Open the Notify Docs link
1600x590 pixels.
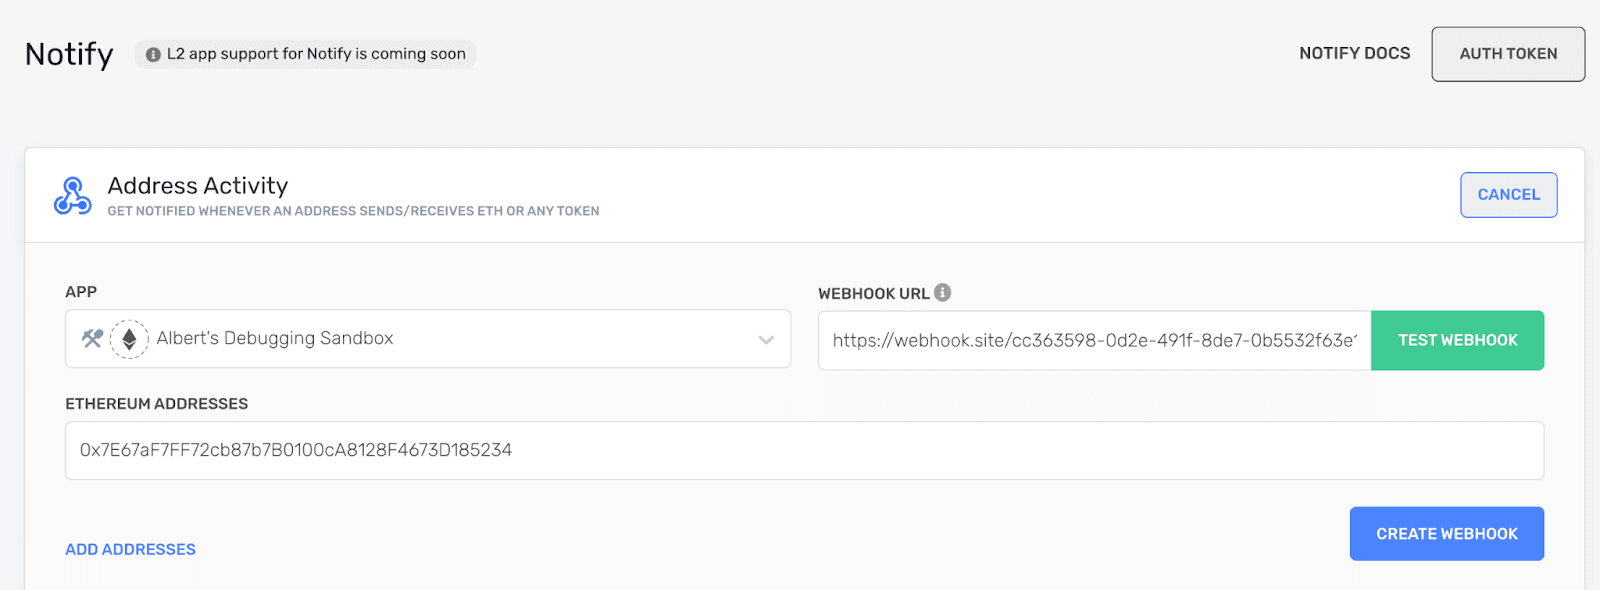1354,54
